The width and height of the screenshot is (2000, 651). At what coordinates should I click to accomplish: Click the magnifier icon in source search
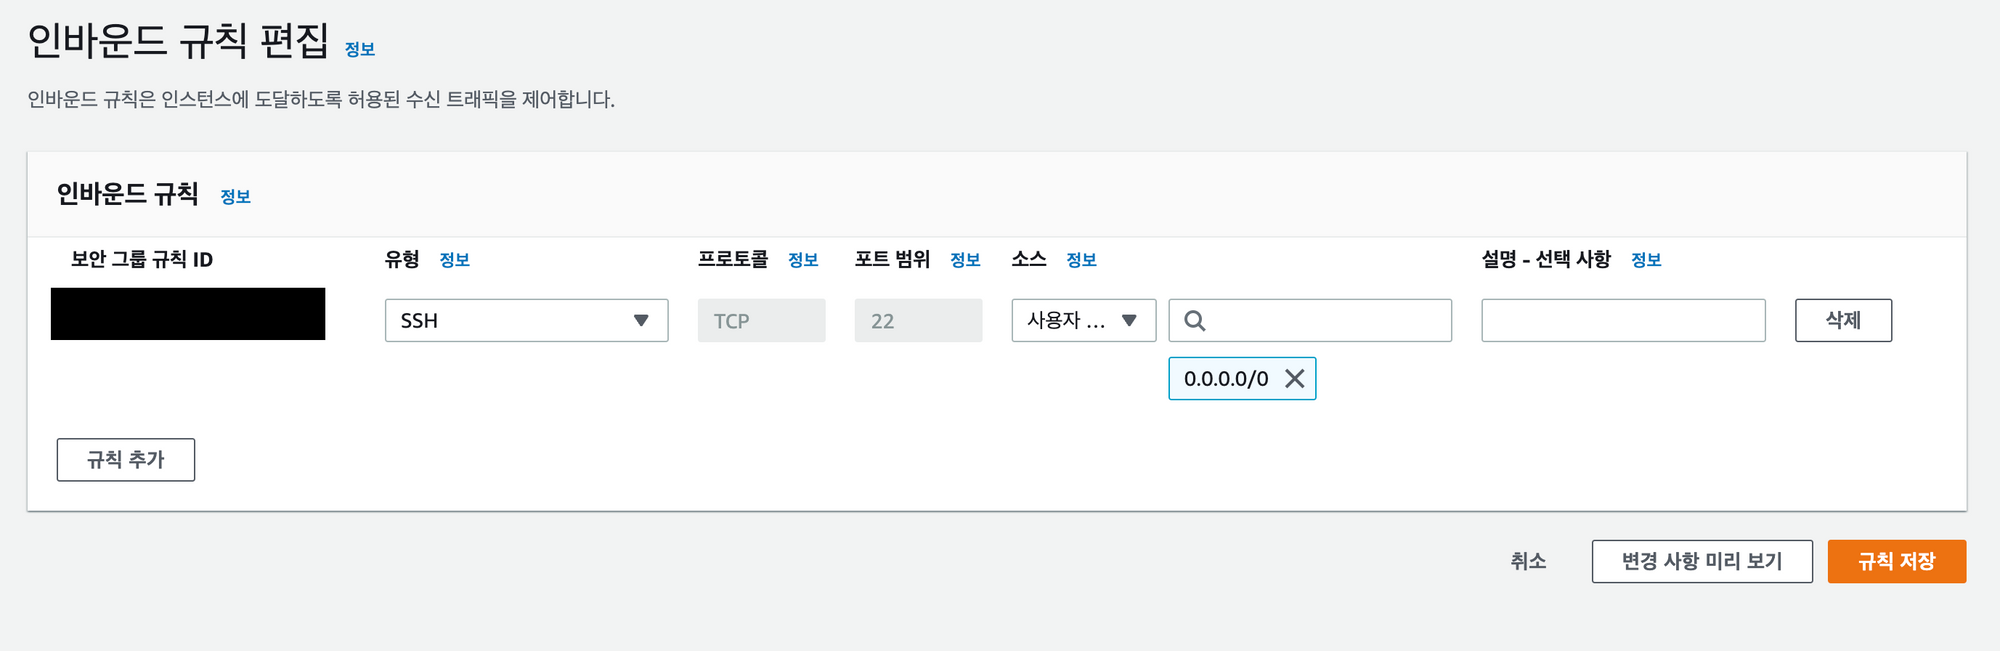pyautogui.click(x=1194, y=320)
